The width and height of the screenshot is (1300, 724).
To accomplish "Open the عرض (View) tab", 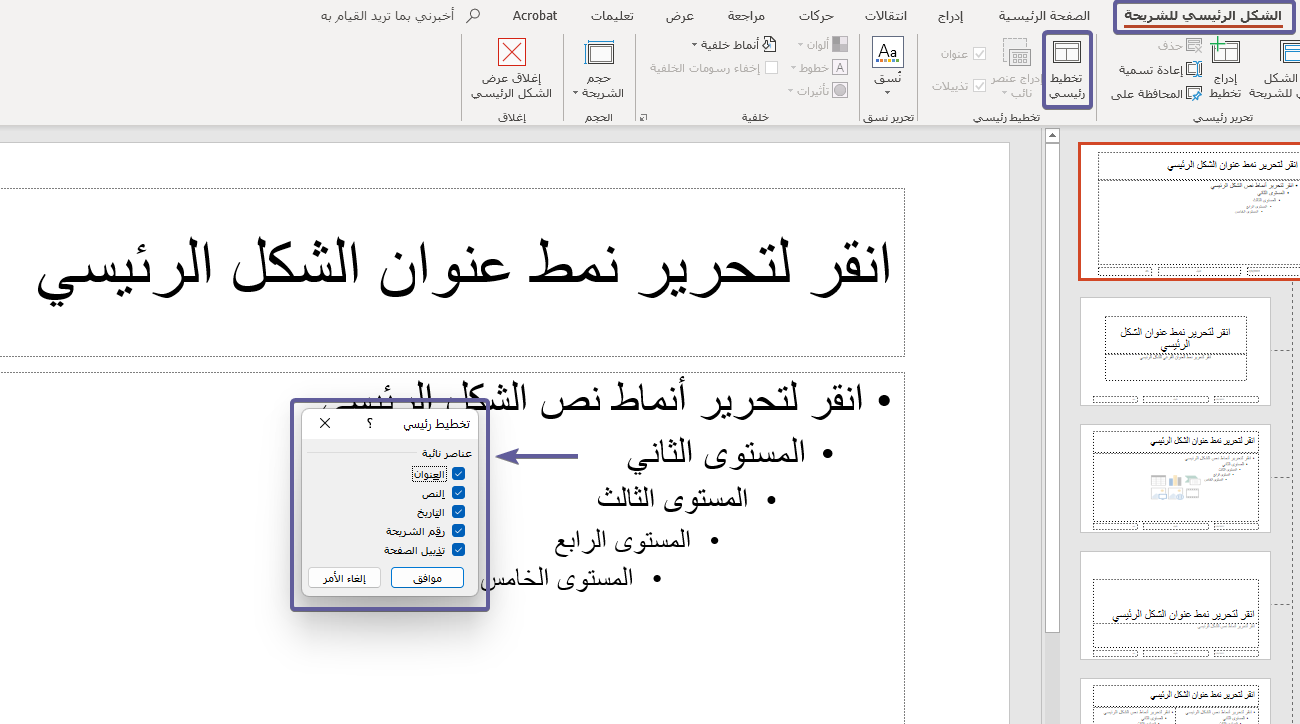I will [x=680, y=16].
